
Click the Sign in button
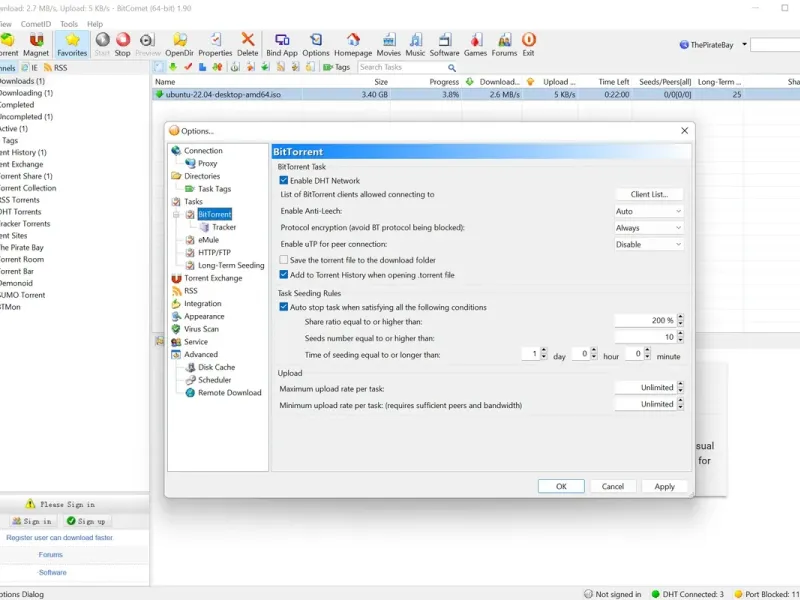33,521
